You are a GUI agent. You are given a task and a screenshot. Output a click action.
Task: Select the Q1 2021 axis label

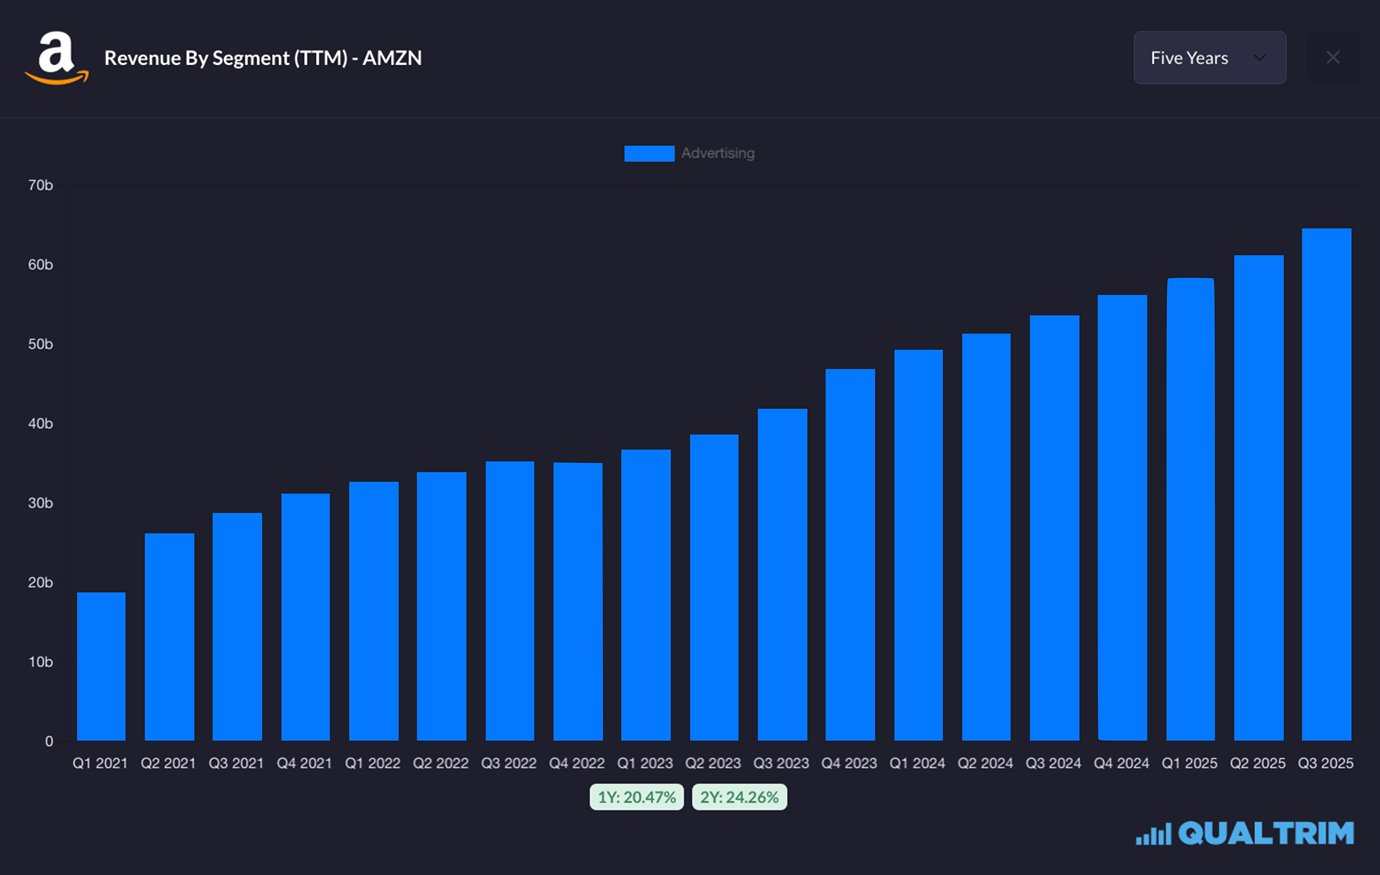tap(99, 762)
